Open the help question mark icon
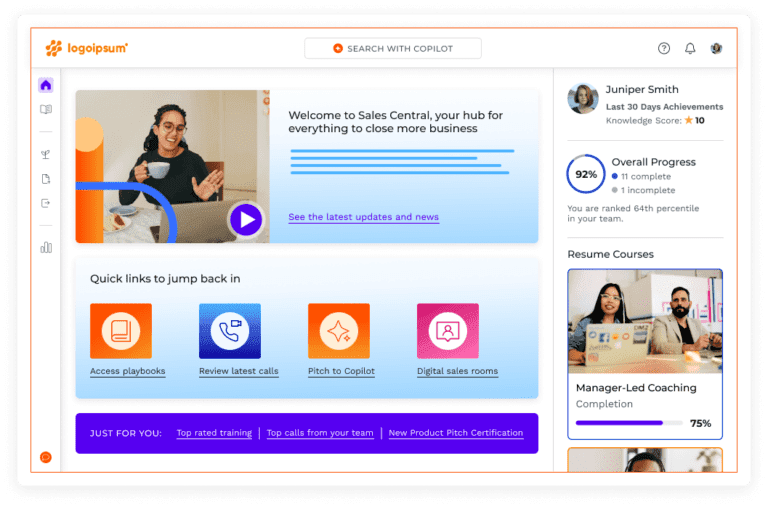 [664, 48]
